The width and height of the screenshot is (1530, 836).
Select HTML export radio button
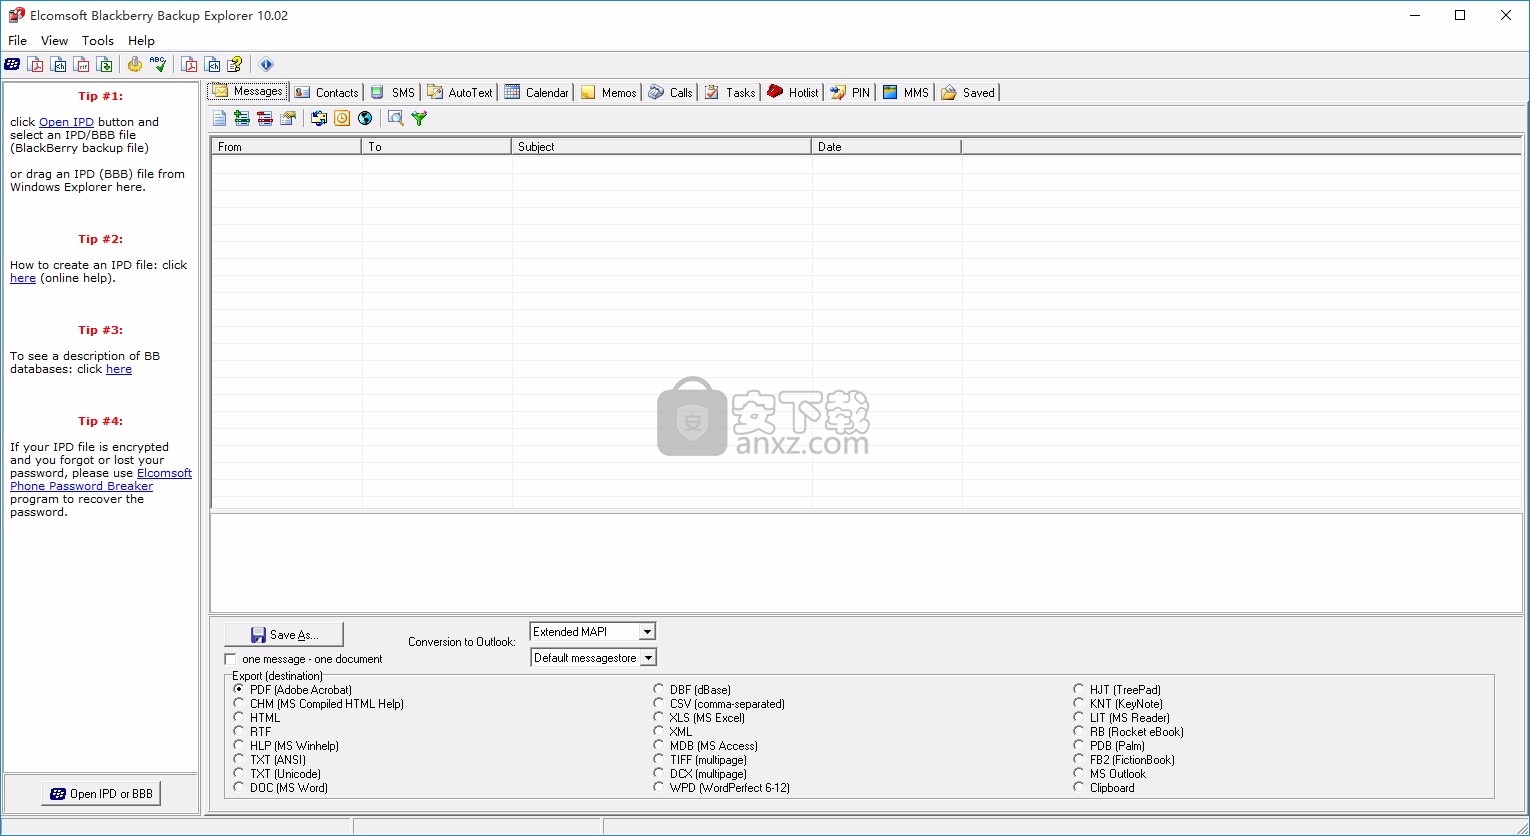tap(239, 717)
